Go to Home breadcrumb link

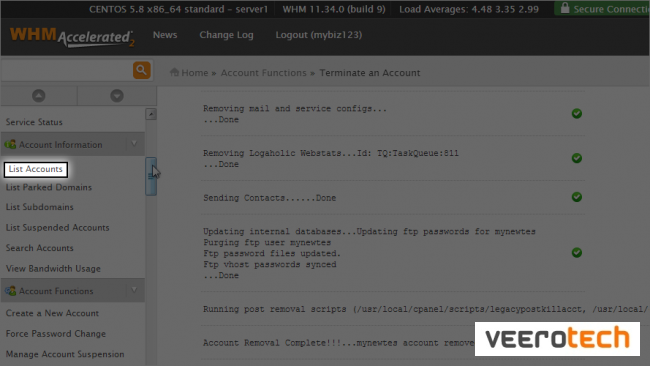(x=194, y=73)
